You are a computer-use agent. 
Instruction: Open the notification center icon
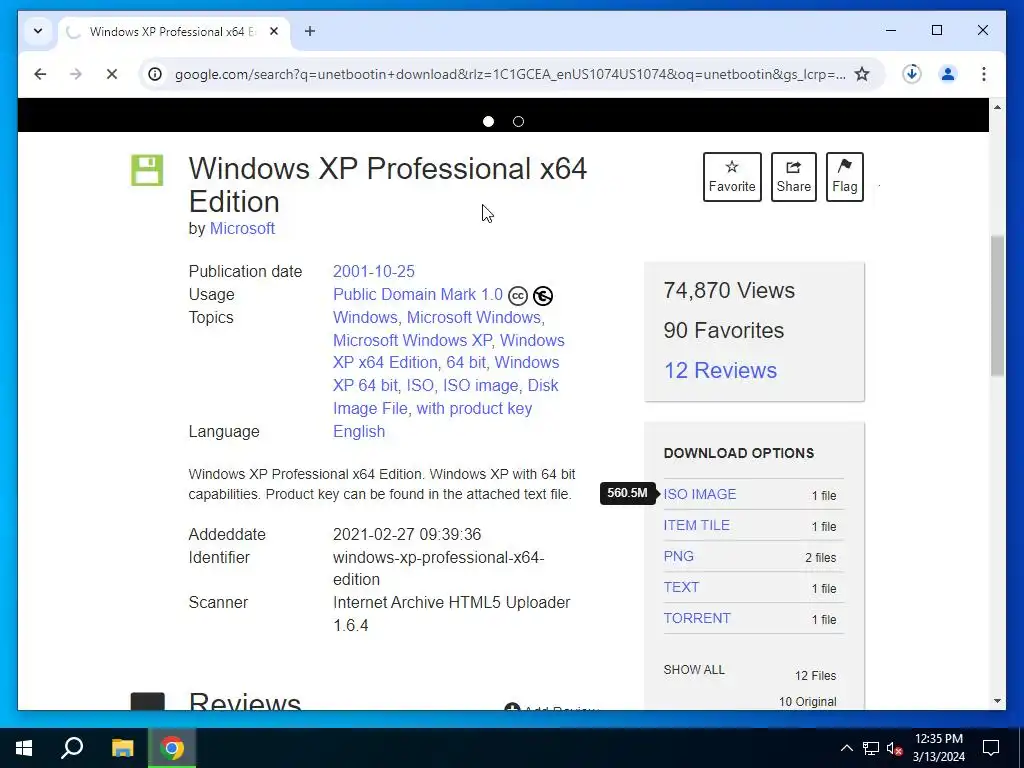click(991, 748)
